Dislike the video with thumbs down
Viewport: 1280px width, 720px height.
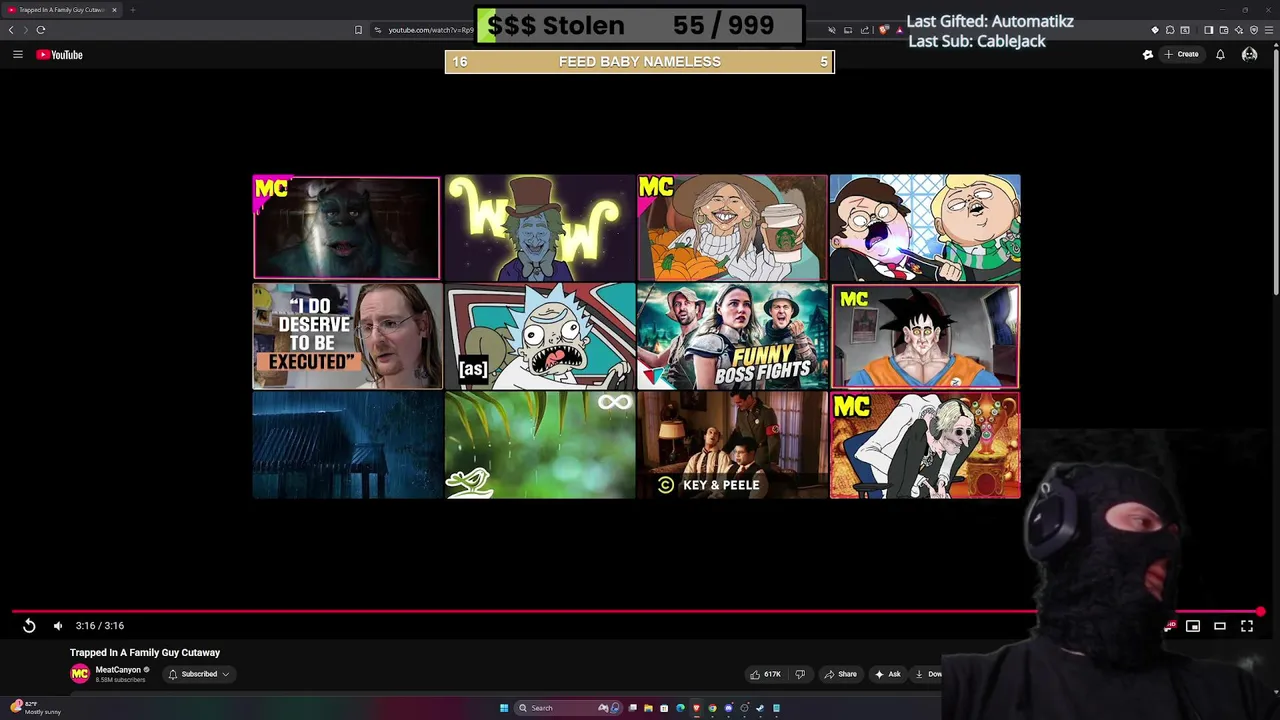click(x=800, y=674)
